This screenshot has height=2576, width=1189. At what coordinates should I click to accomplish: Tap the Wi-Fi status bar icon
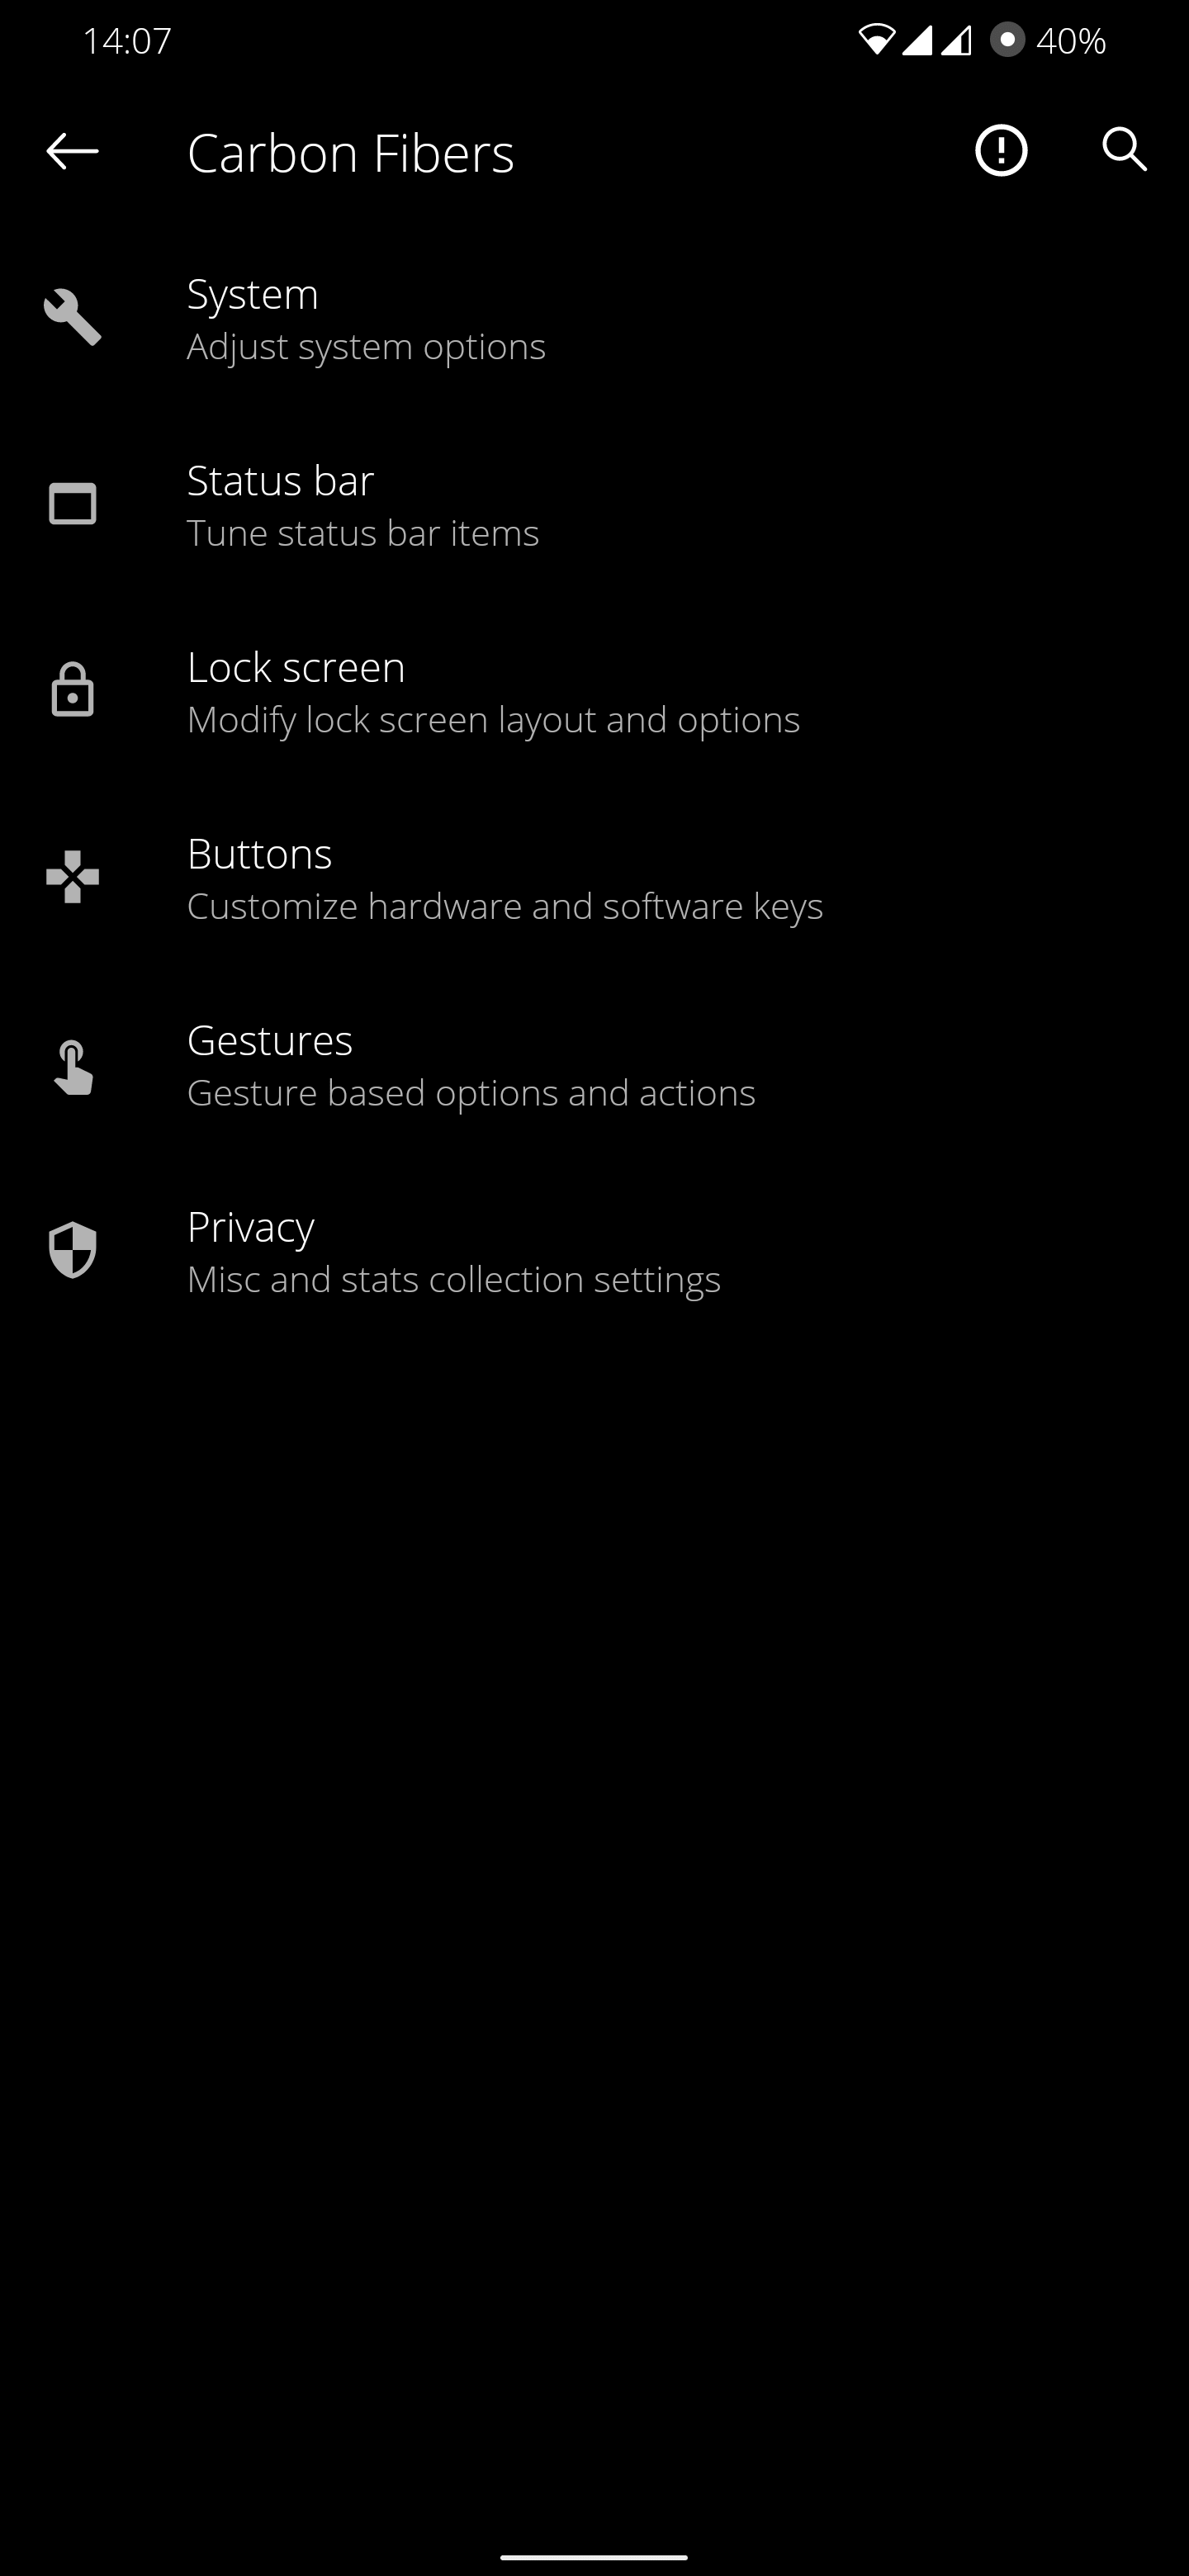pyautogui.click(x=876, y=40)
